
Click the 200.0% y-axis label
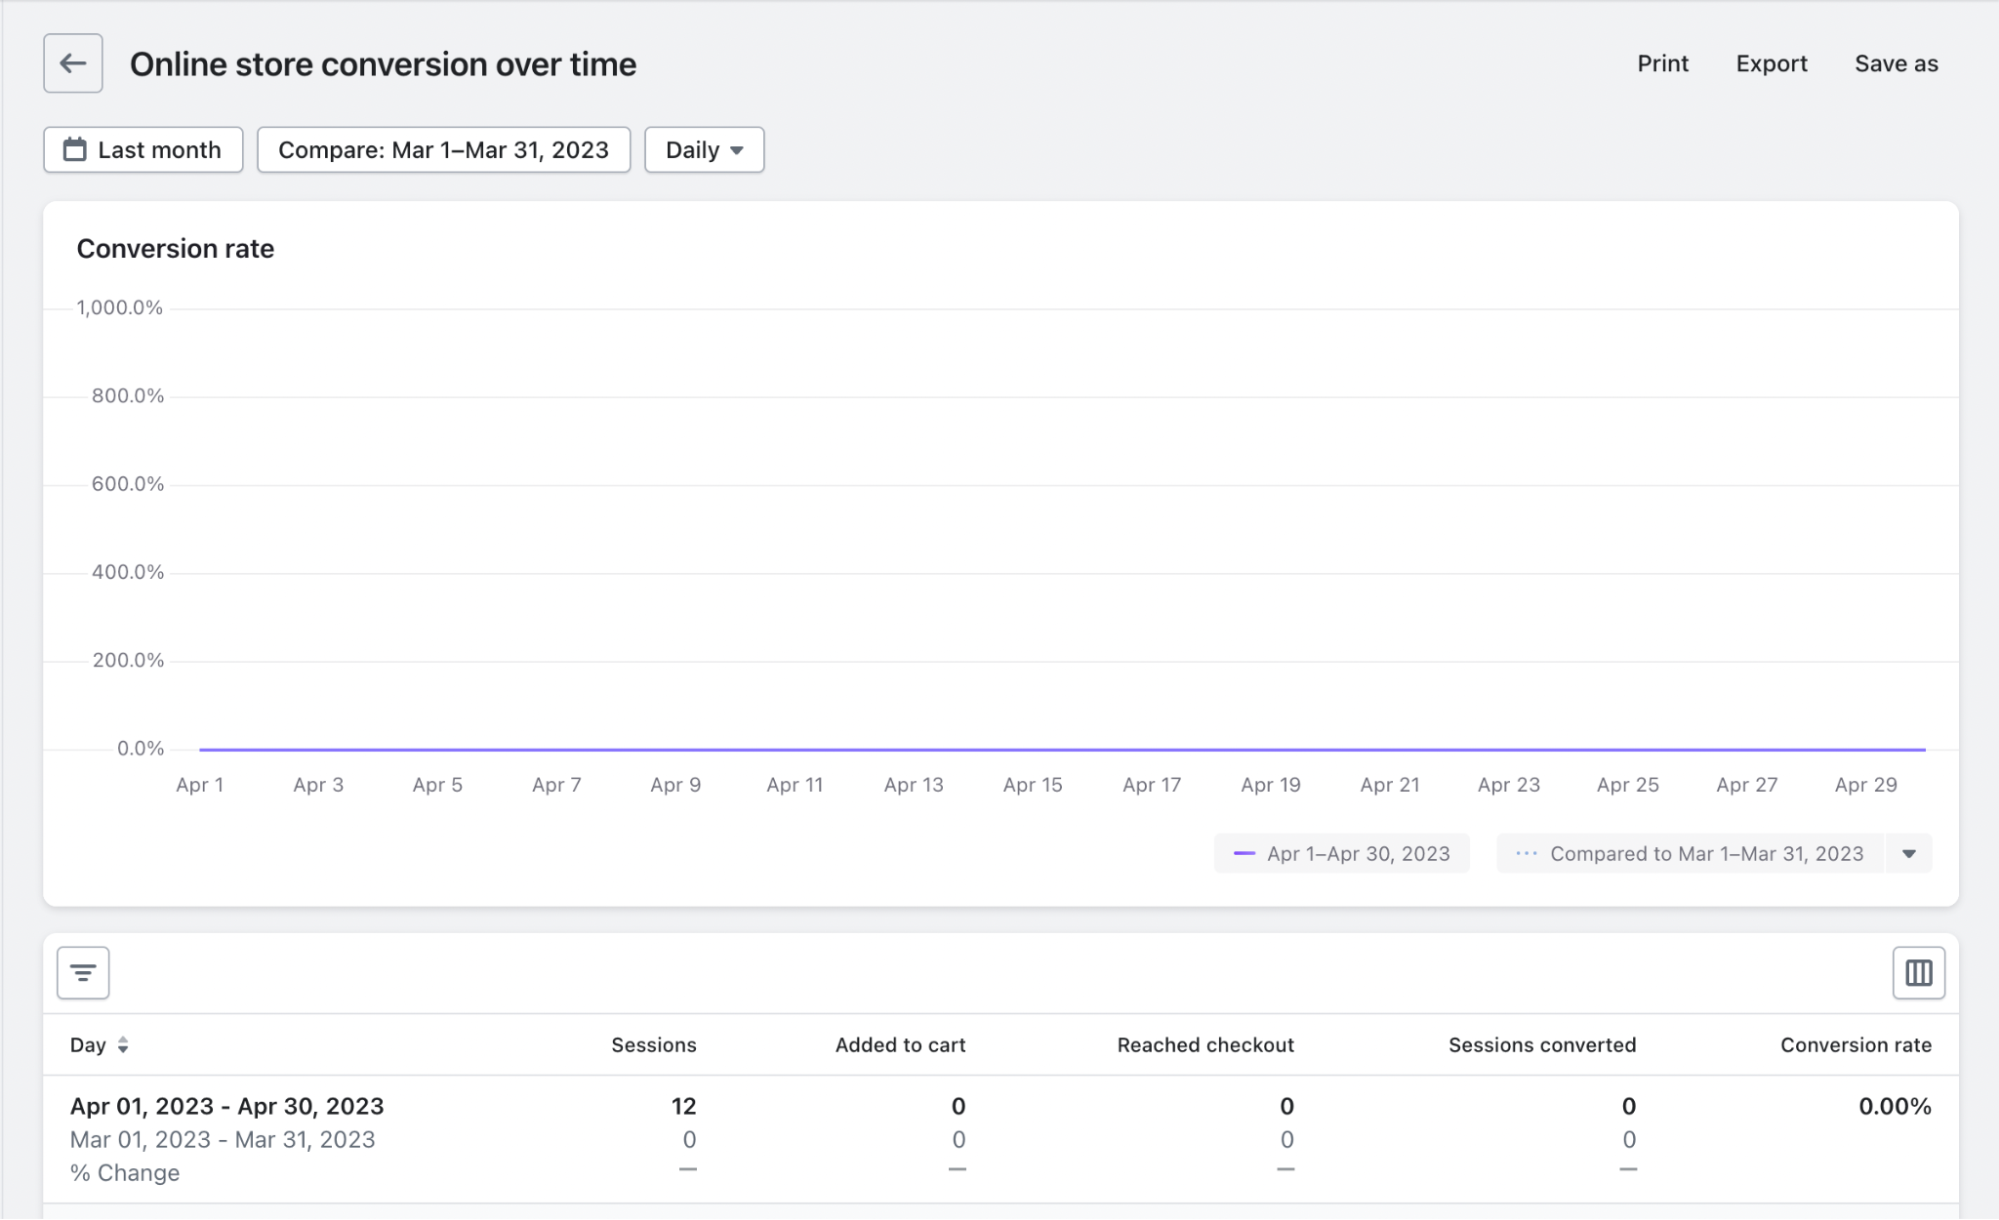tap(128, 660)
